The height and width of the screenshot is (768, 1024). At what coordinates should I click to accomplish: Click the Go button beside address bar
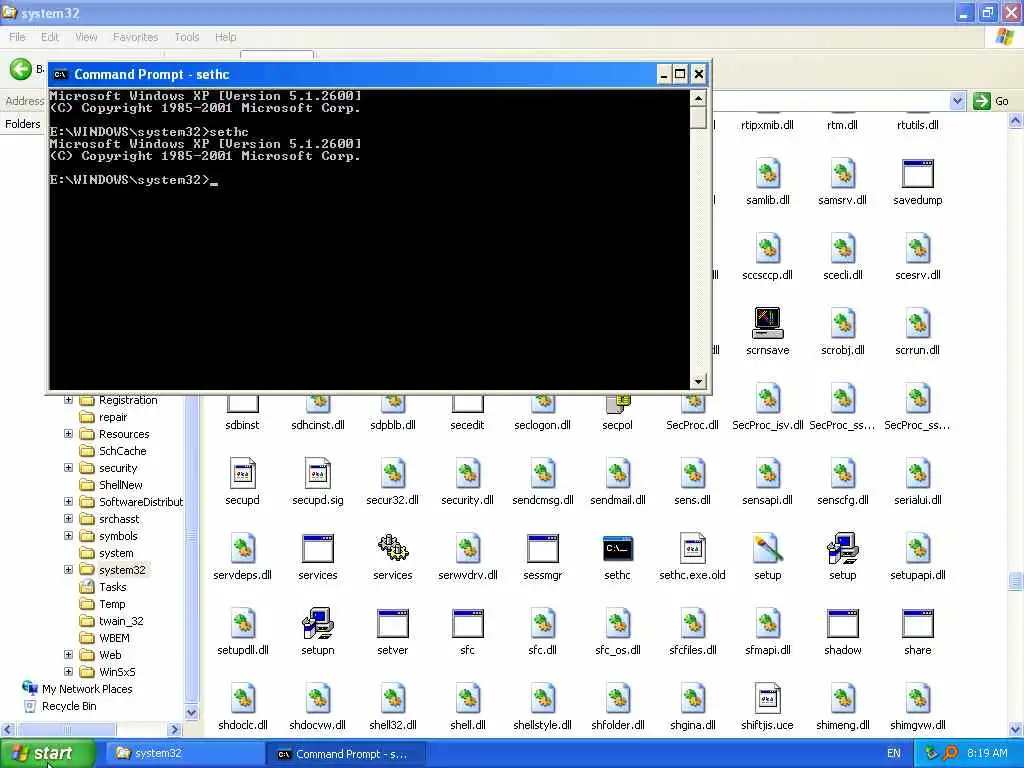(991, 101)
